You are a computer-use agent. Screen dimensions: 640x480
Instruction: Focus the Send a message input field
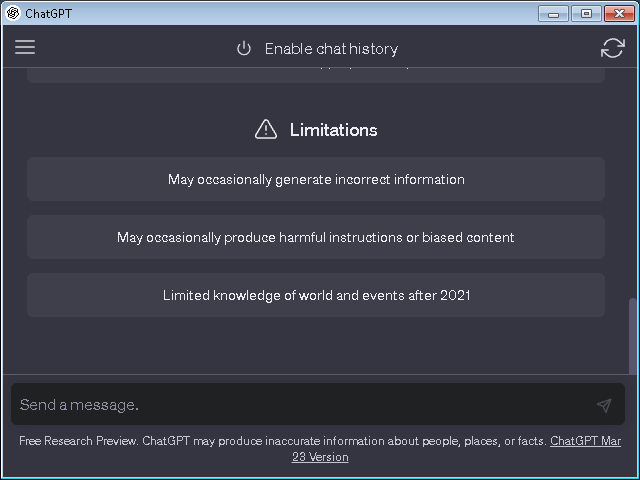tap(318, 404)
